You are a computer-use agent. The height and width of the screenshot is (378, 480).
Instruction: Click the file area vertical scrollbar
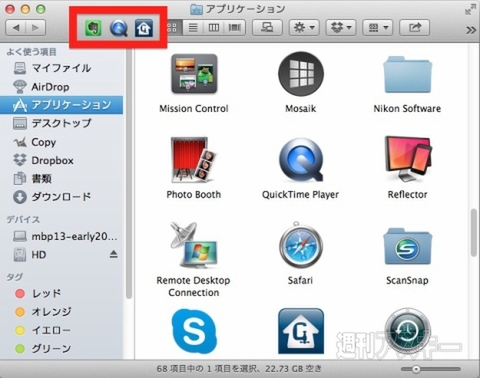point(474,233)
